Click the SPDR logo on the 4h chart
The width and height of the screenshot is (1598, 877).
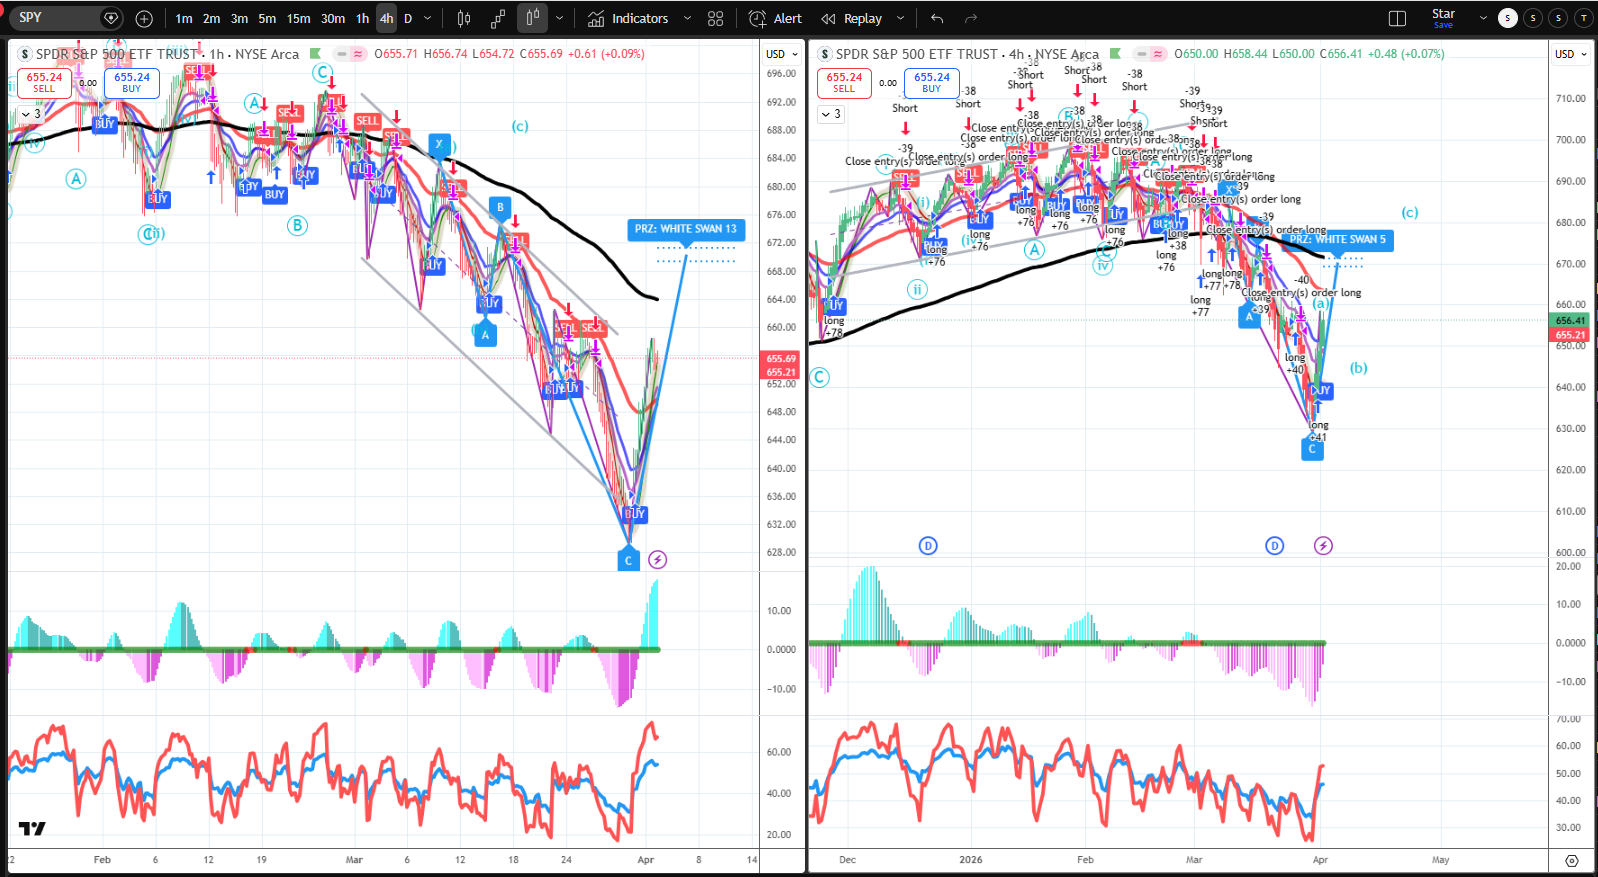(825, 54)
